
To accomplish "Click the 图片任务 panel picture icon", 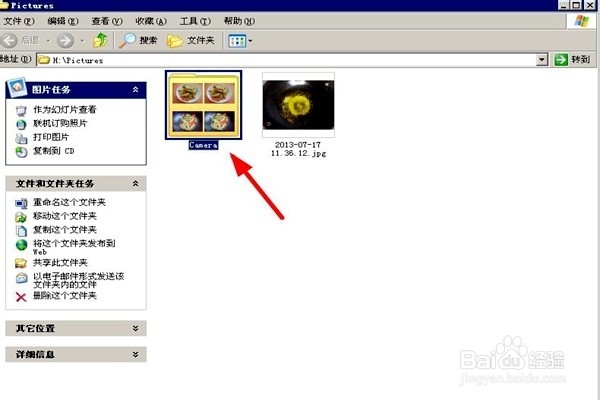I will 17,88.
